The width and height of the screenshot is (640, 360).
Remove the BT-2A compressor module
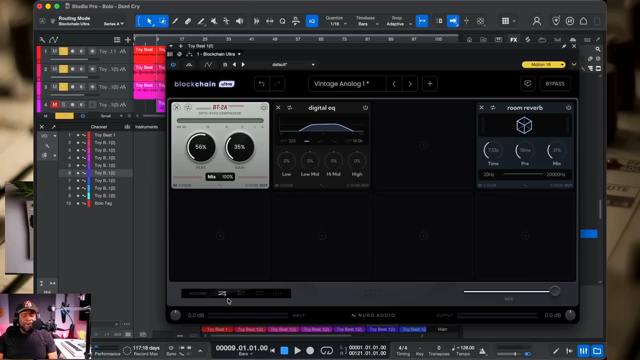pyautogui.click(x=177, y=107)
